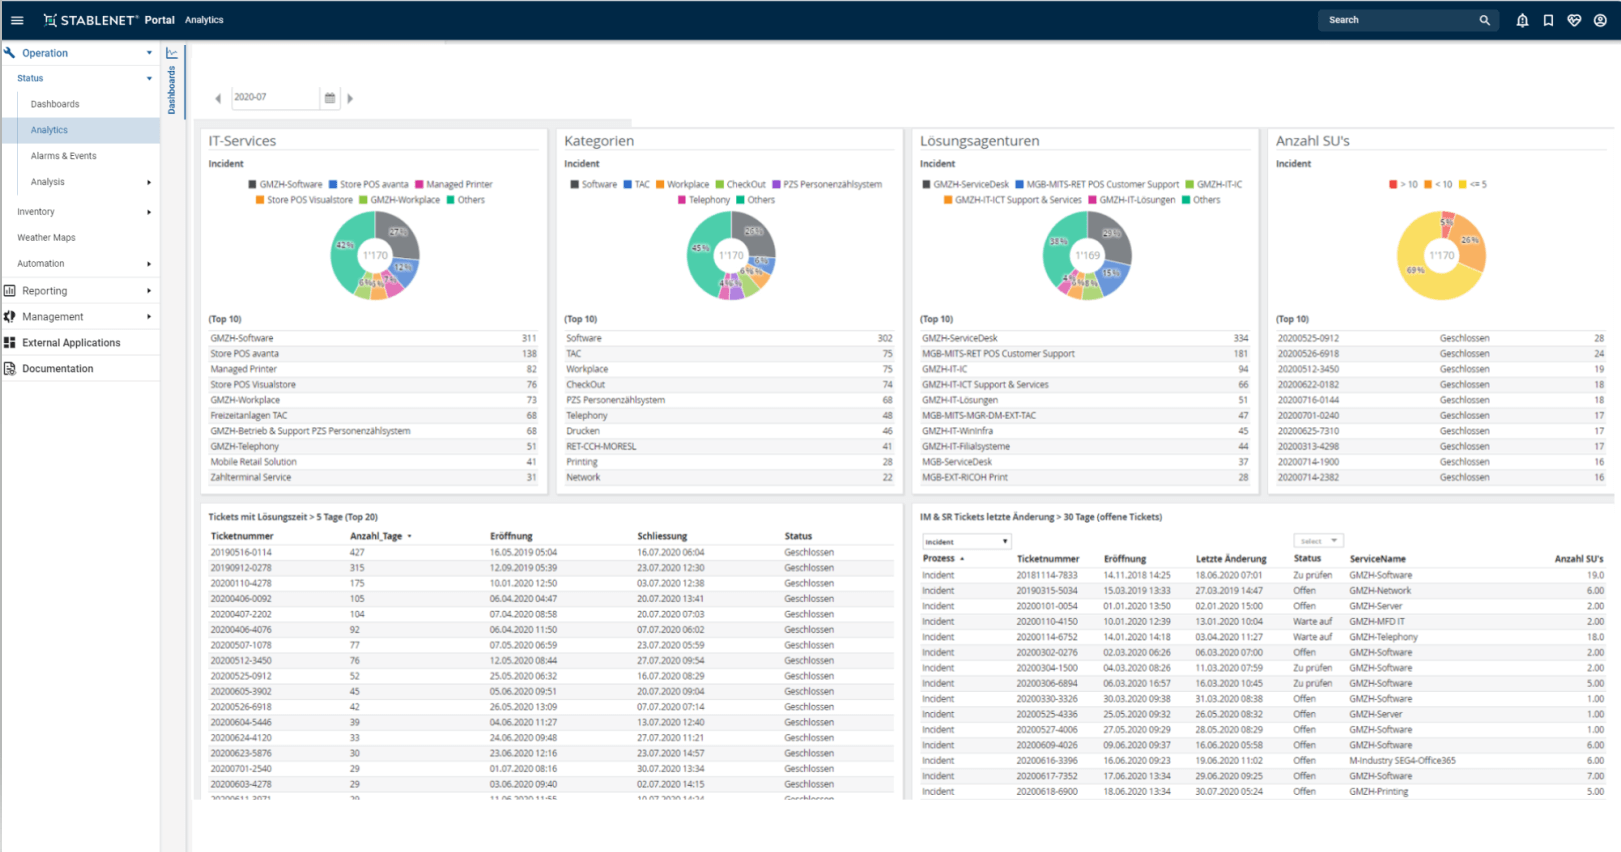Expand the Reporting section arrow
The height and width of the screenshot is (852, 1621).
(149, 291)
